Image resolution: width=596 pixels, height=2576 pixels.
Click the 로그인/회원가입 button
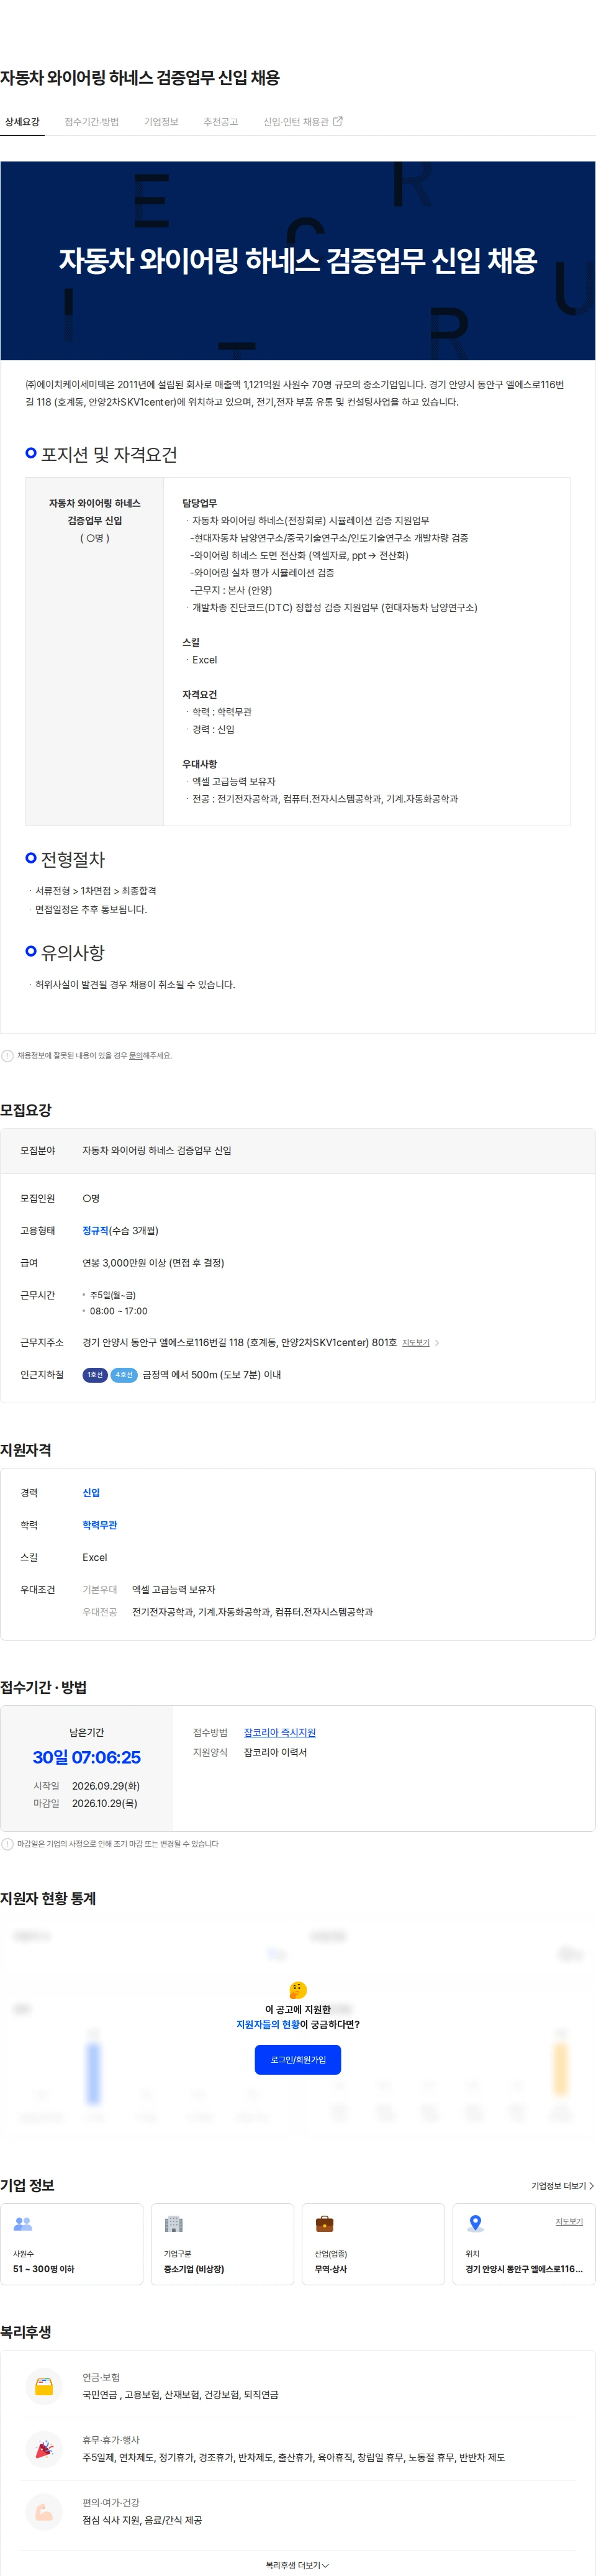pos(298,2059)
